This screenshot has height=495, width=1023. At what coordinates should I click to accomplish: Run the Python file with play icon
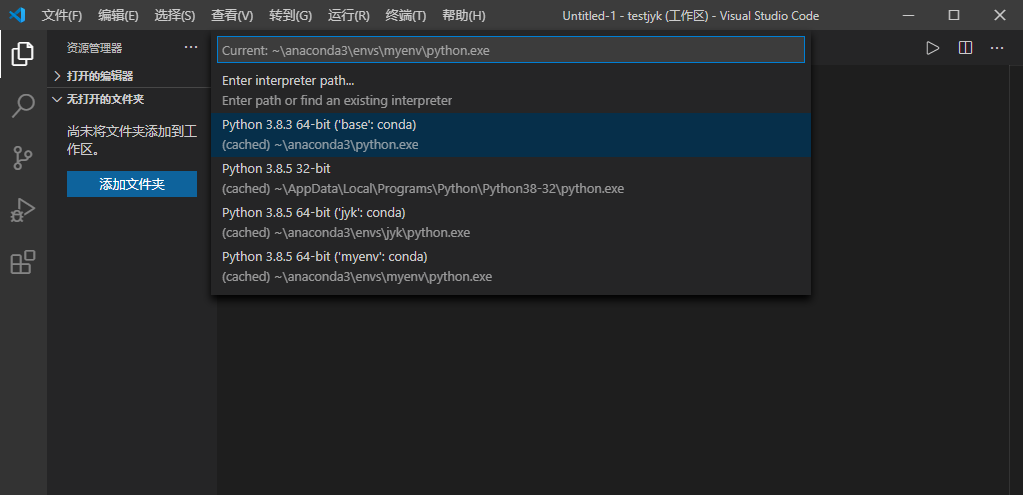933,48
